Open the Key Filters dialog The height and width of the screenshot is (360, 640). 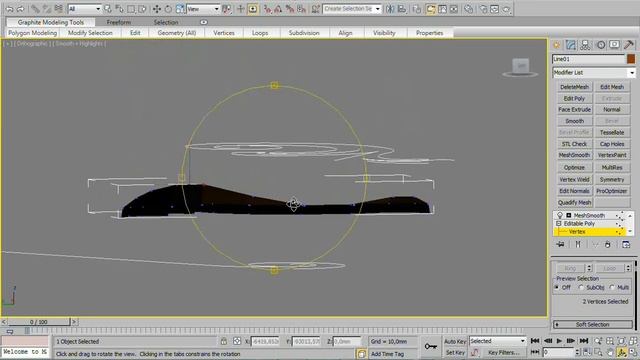[503, 352]
